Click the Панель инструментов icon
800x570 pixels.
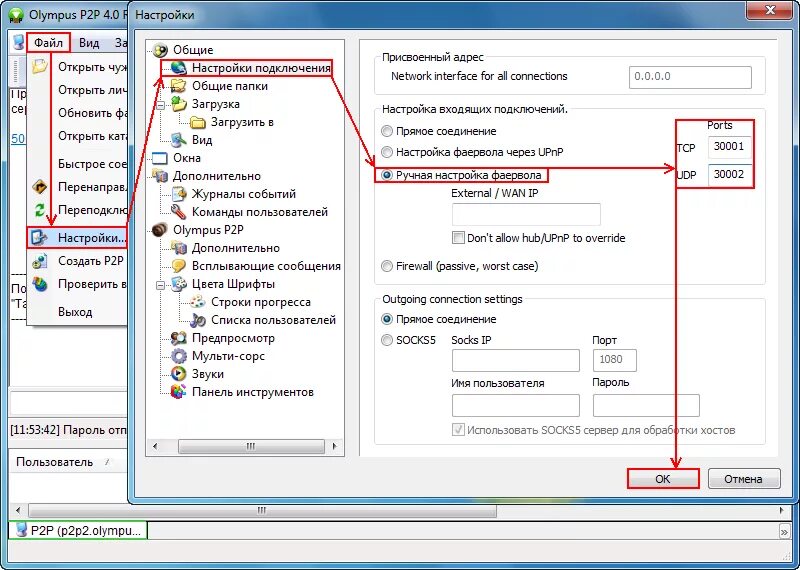(179, 392)
